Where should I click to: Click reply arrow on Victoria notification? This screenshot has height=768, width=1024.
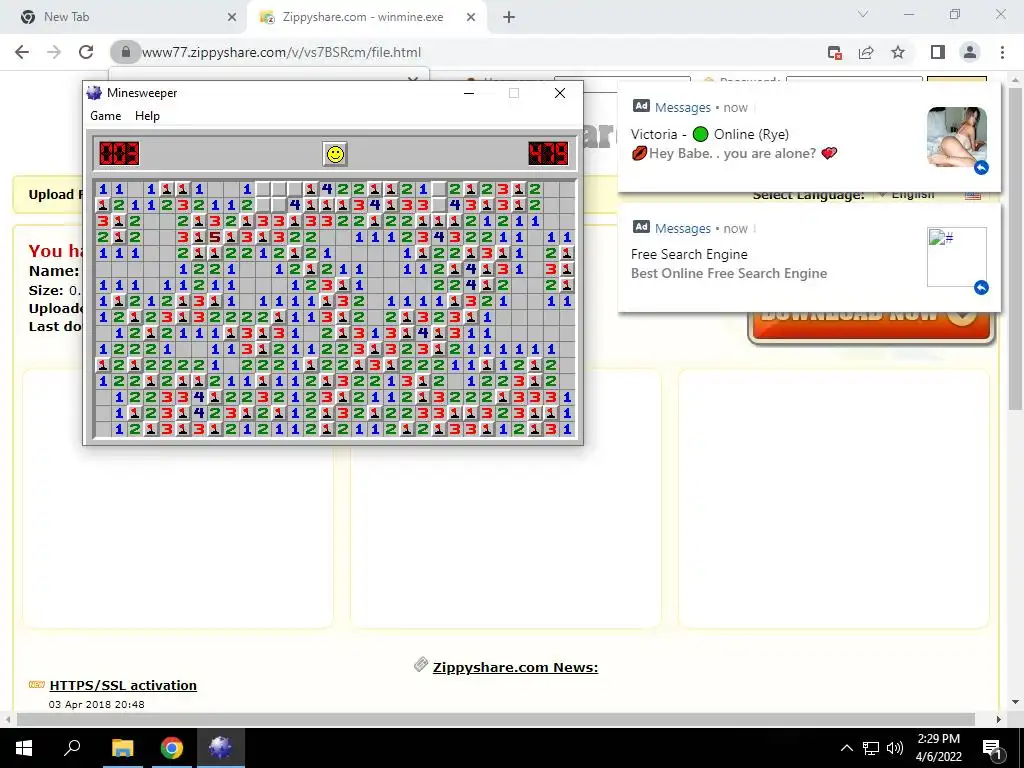coord(981,168)
